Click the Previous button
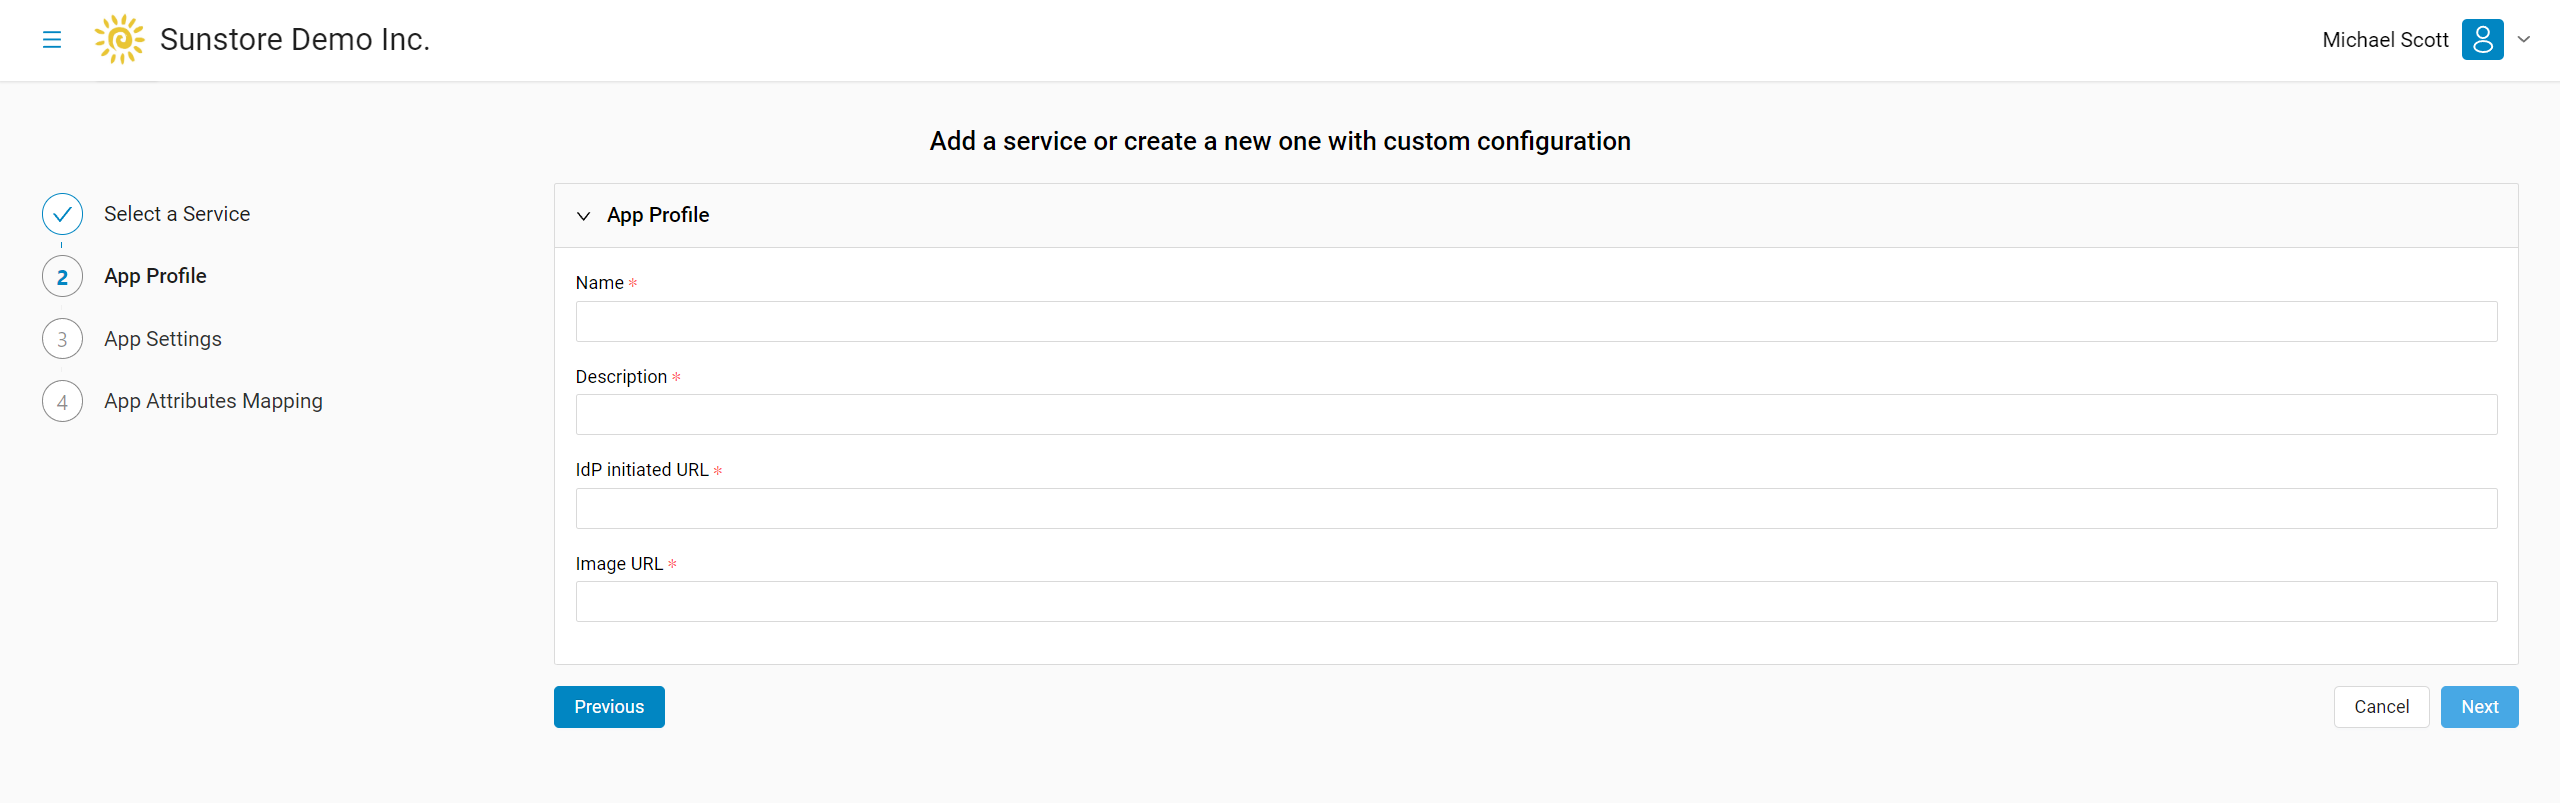This screenshot has height=803, width=2560. 609,707
